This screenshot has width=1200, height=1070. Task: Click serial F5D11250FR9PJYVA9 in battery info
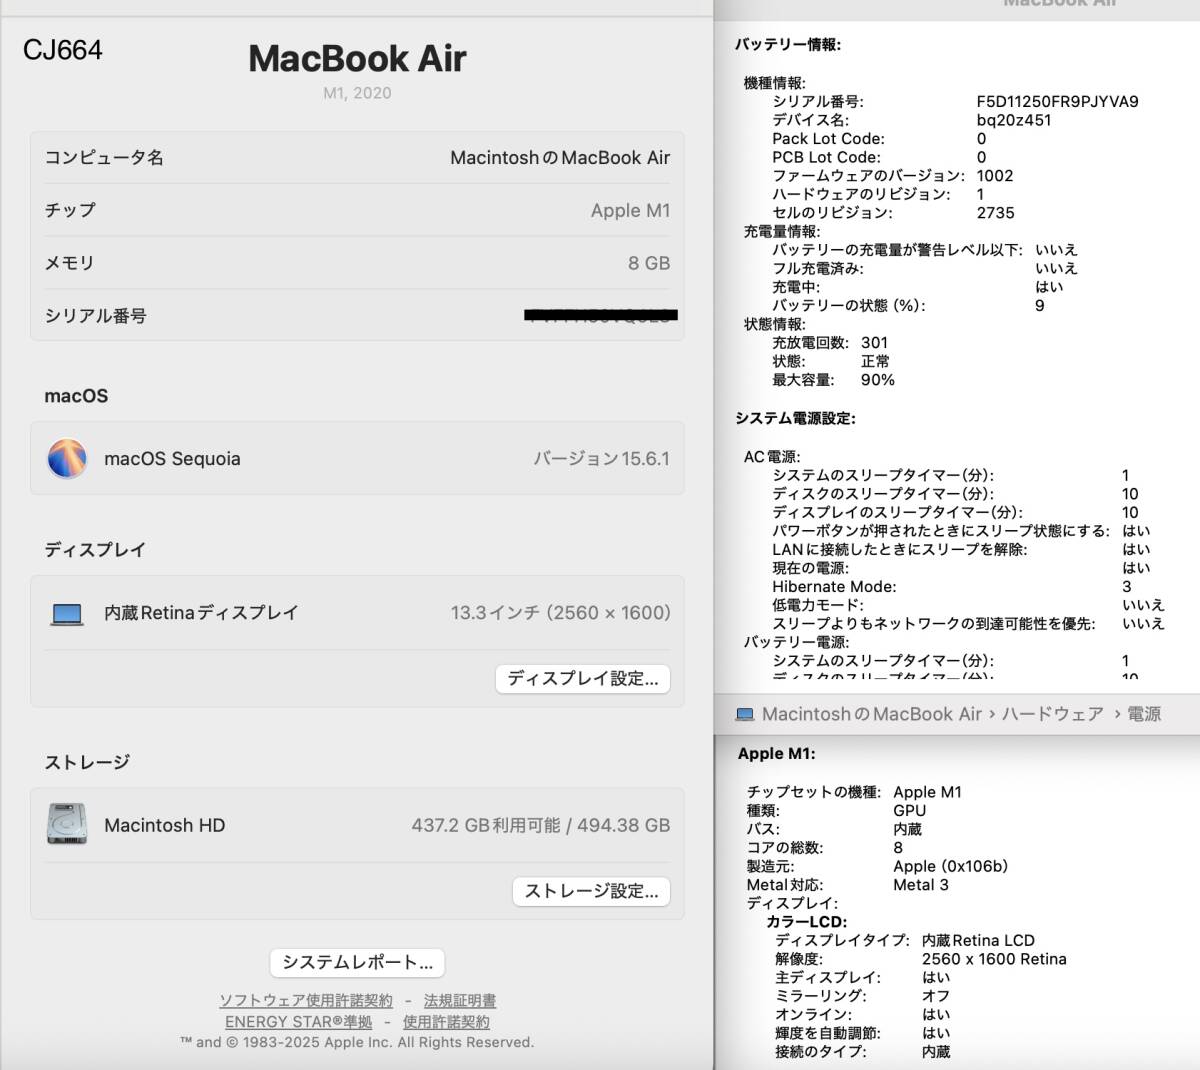coord(1057,101)
